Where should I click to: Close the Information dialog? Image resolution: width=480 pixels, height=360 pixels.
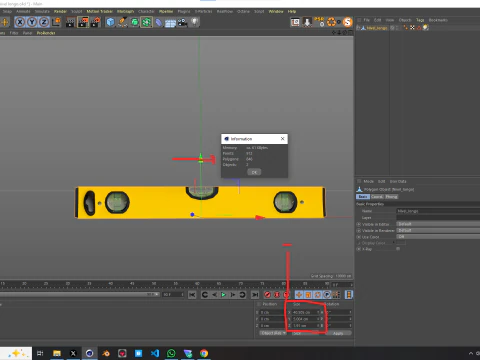pyautogui.click(x=283, y=139)
